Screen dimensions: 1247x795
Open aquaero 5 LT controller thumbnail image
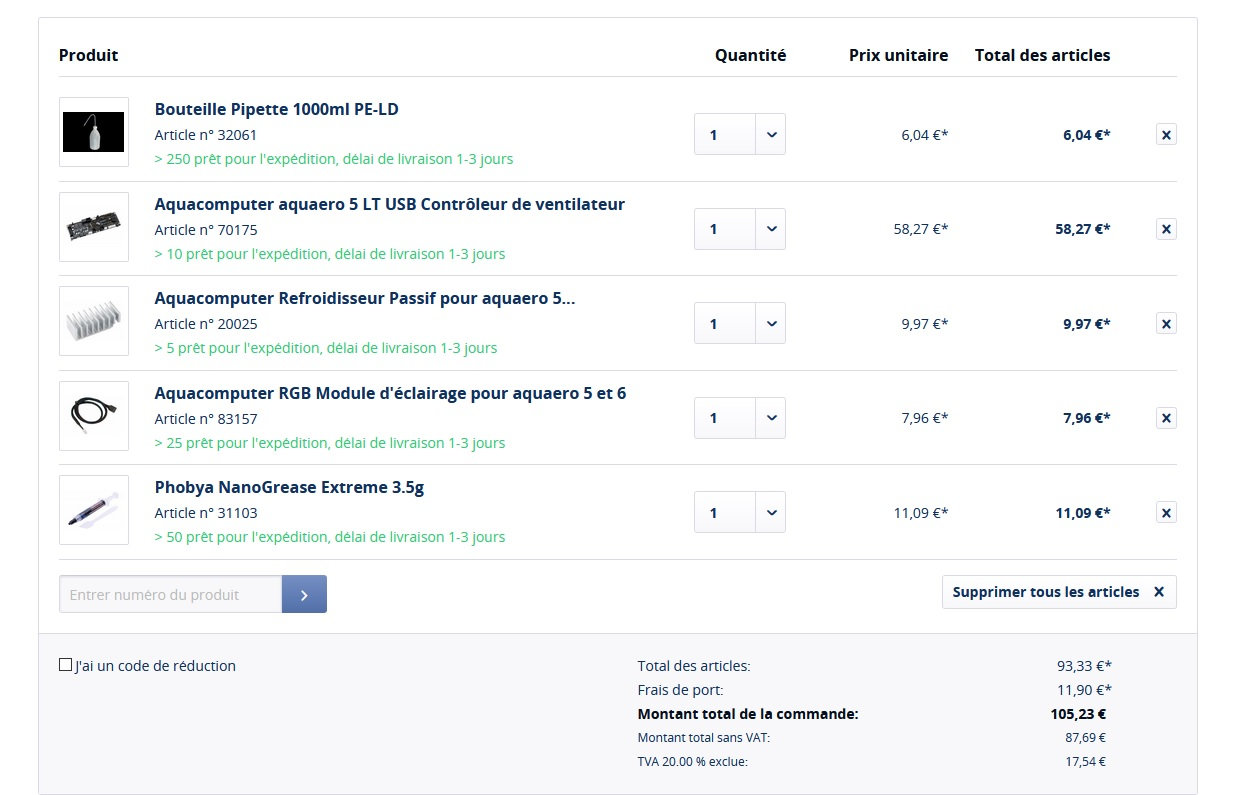tap(94, 227)
